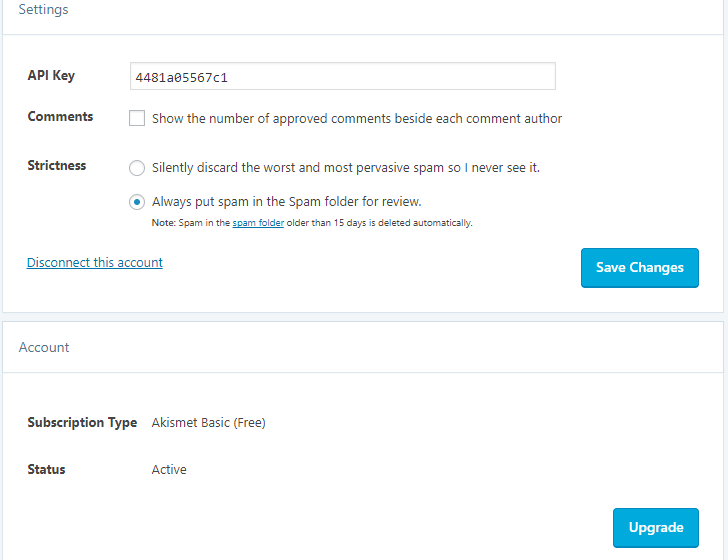Click Disconnect this account link
Image resolution: width=728 pixels, height=560 pixels.
(95, 262)
